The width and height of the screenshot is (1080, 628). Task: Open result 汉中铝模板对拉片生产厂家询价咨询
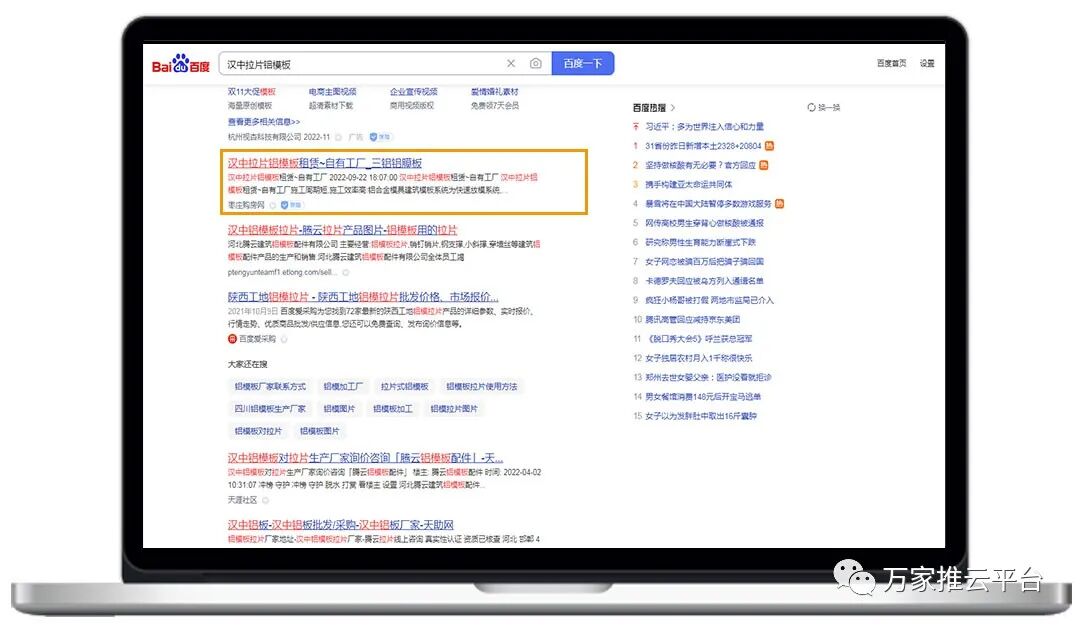point(365,458)
